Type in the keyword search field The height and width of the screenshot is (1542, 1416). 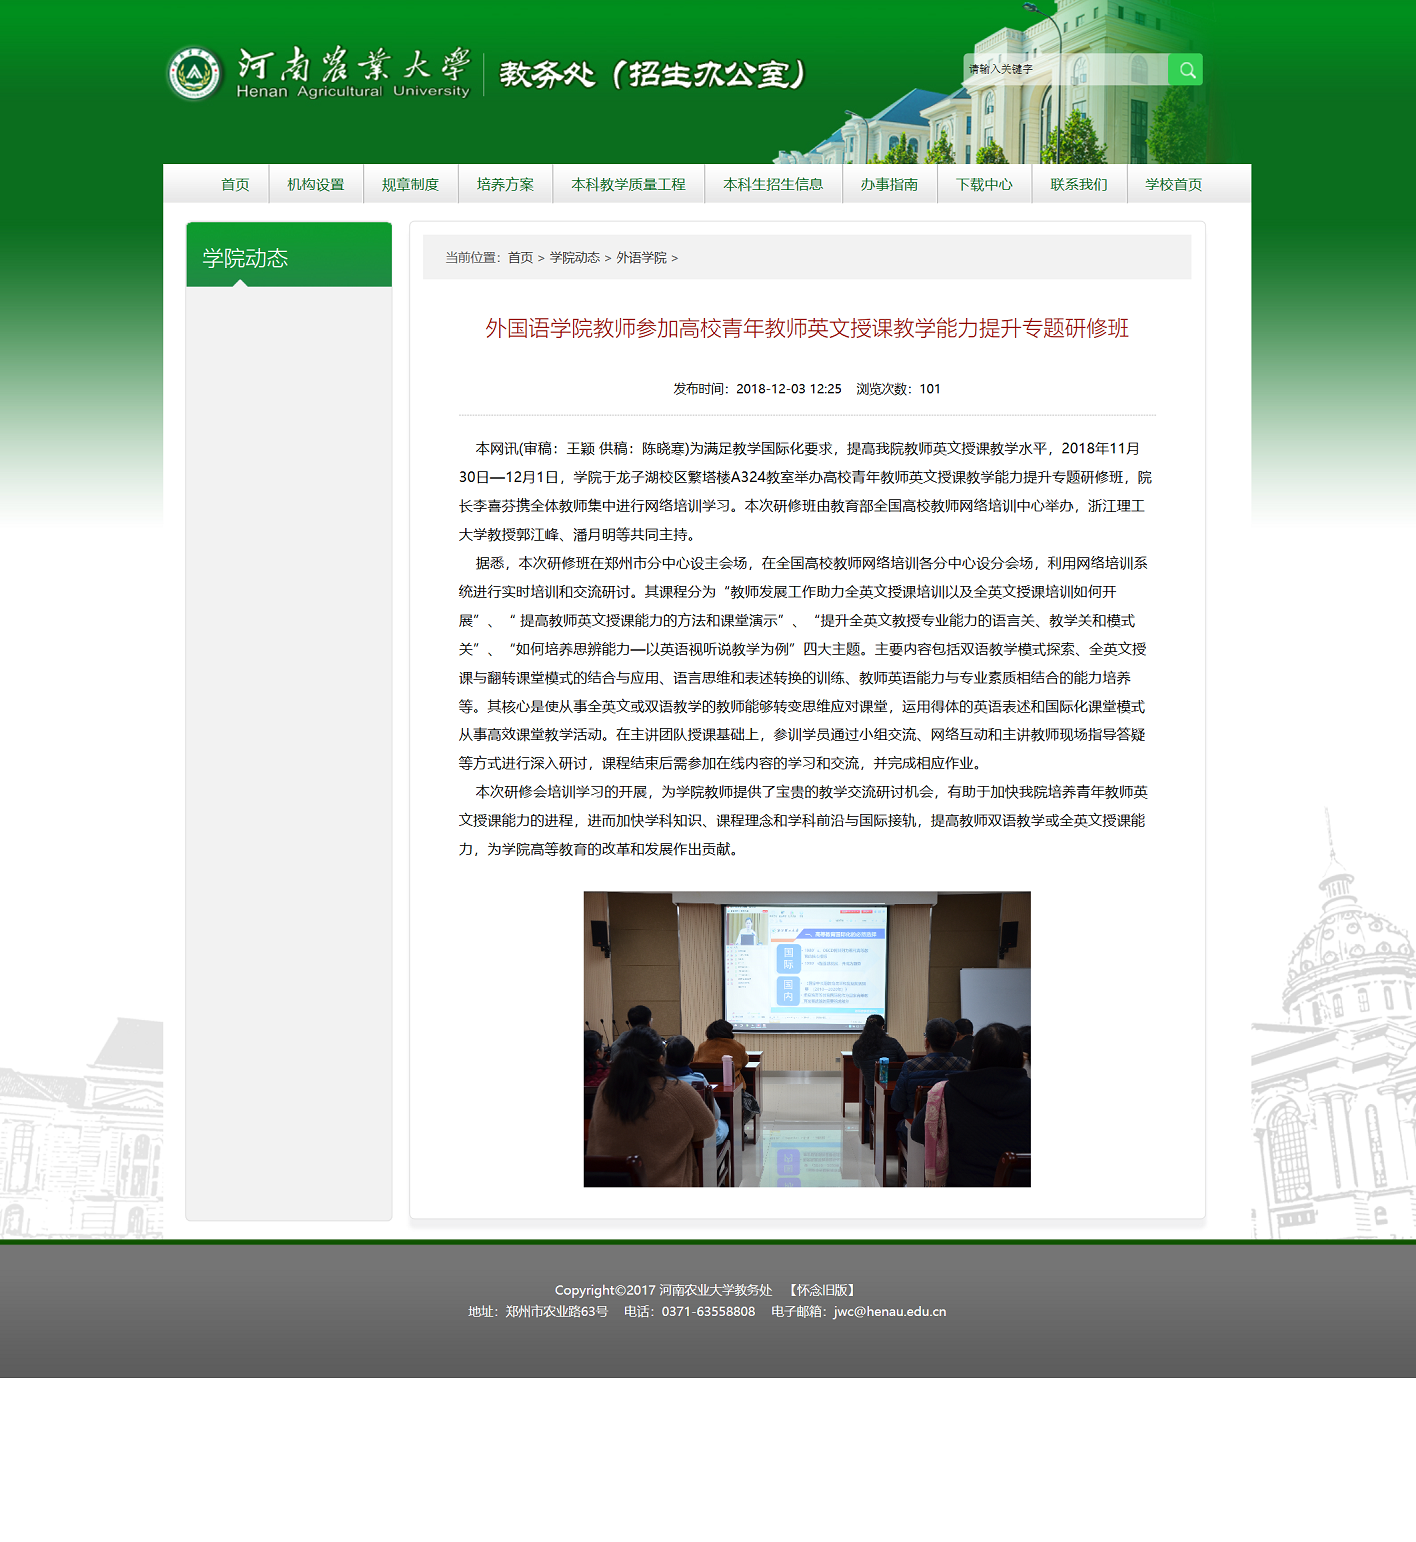click(x=1064, y=70)
